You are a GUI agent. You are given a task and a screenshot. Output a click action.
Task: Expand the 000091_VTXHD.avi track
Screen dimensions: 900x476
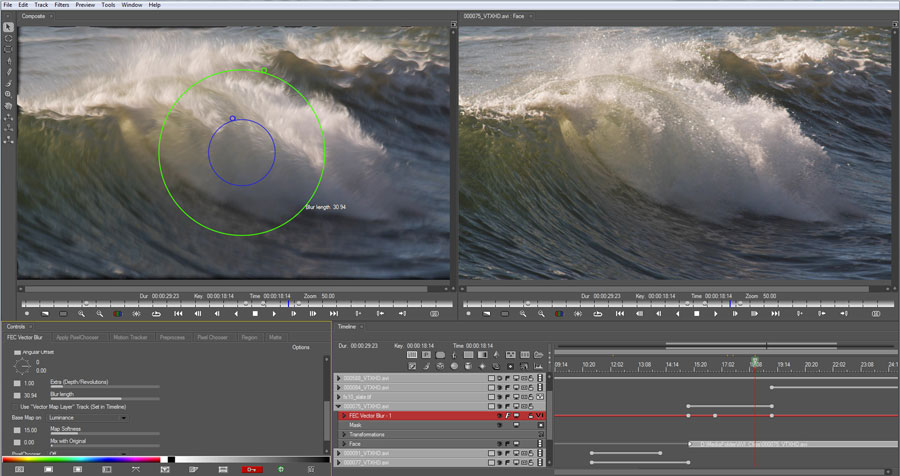point(339,454)
